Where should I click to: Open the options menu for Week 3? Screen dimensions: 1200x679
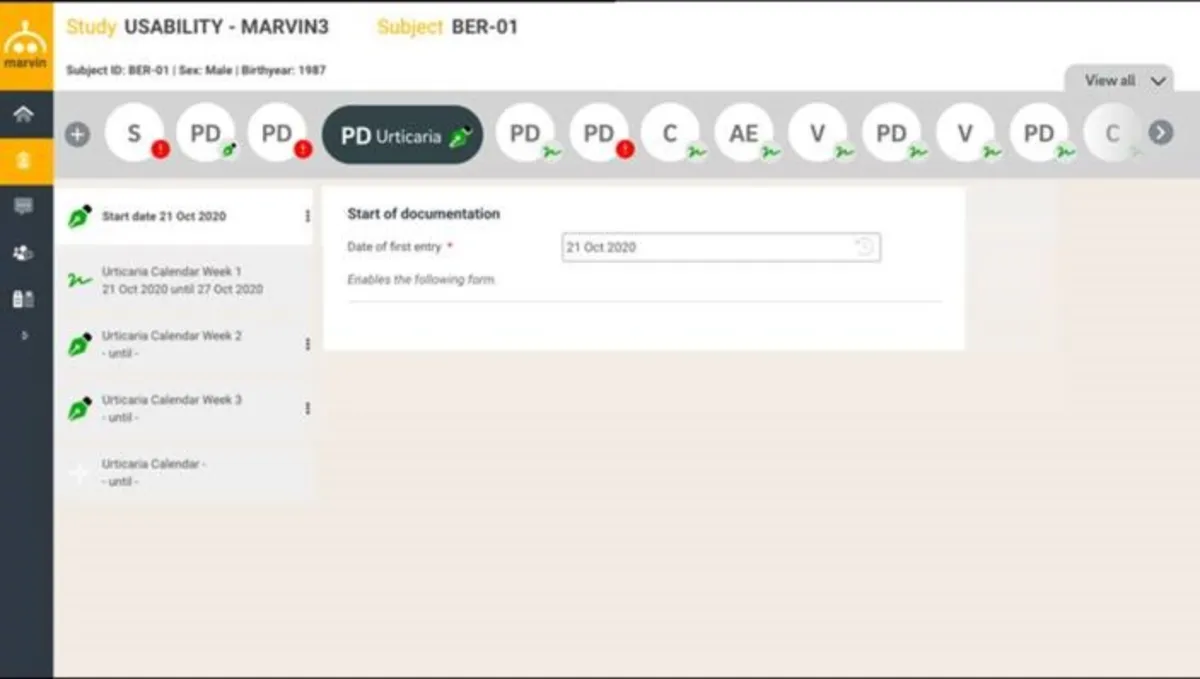(307, 408)
